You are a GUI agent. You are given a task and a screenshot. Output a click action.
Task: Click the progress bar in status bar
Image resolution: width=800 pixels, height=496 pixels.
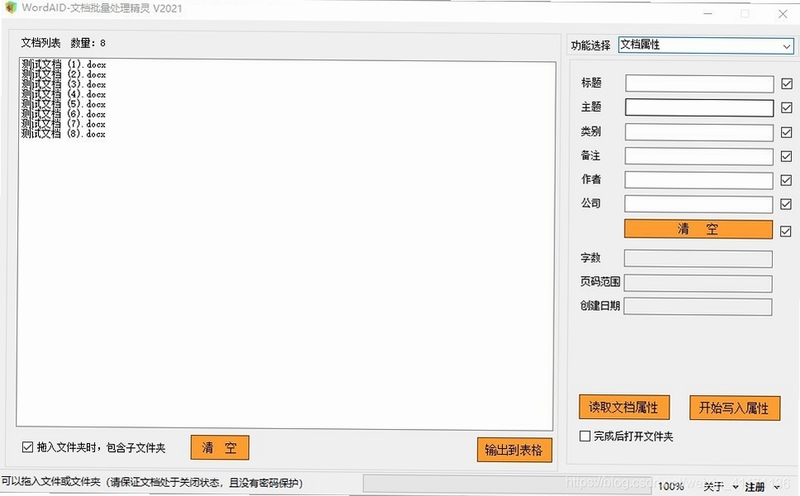click(507, 484)
